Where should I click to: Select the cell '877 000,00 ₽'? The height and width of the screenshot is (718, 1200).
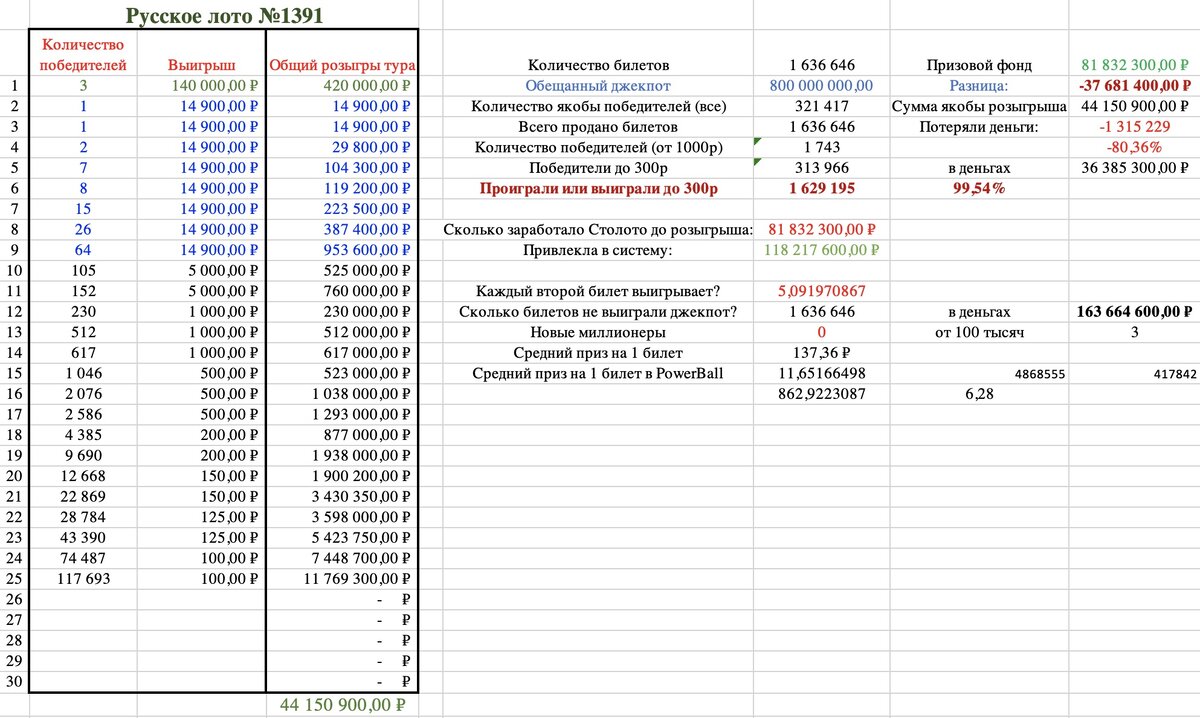click(368, 435)
